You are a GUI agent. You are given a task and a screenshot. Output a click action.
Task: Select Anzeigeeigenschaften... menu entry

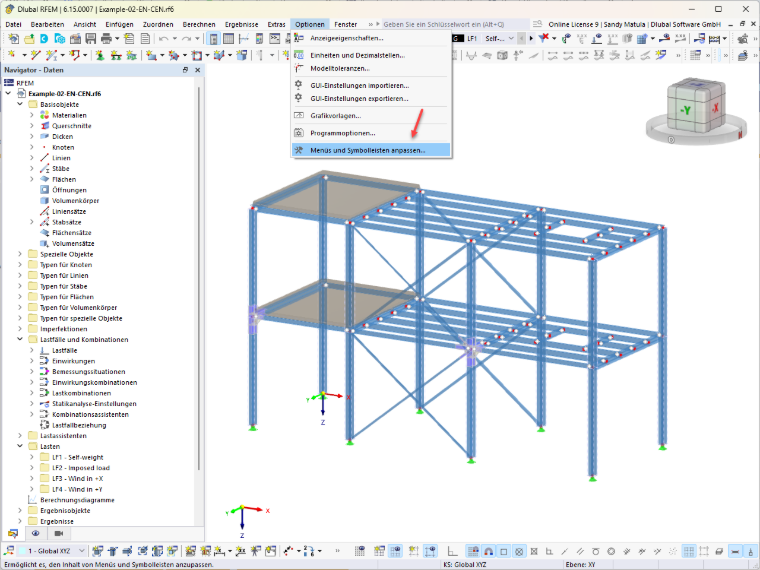pos(371,38)
